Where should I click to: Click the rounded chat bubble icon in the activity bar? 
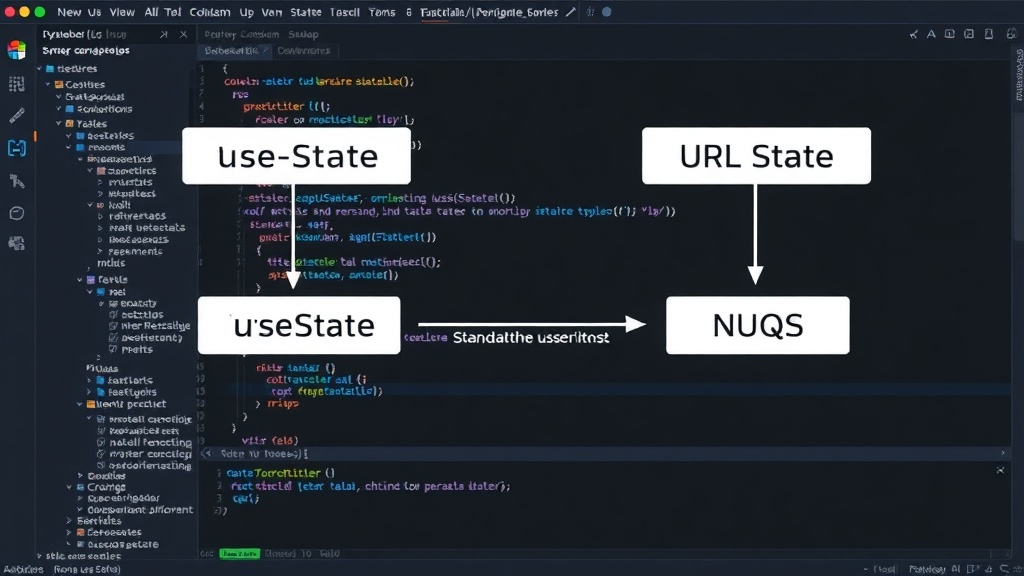[x=17, y=213]
